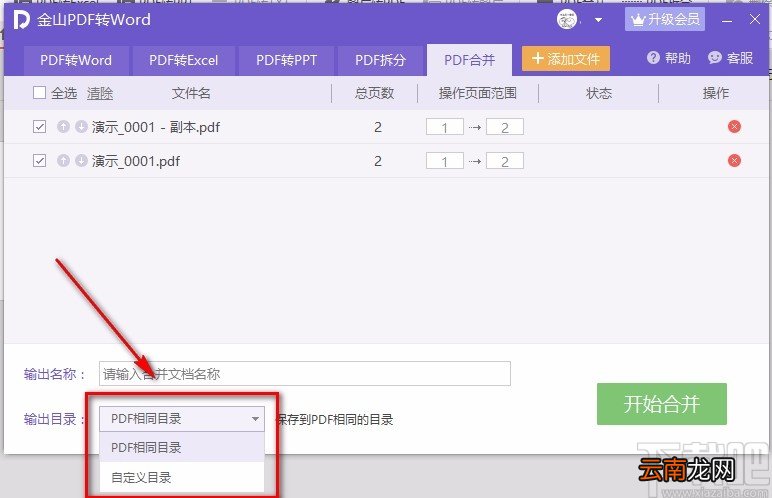Click the 操作页面范围 column header
The width and height of the screenshot is (772, 498).
coord(478,93)
